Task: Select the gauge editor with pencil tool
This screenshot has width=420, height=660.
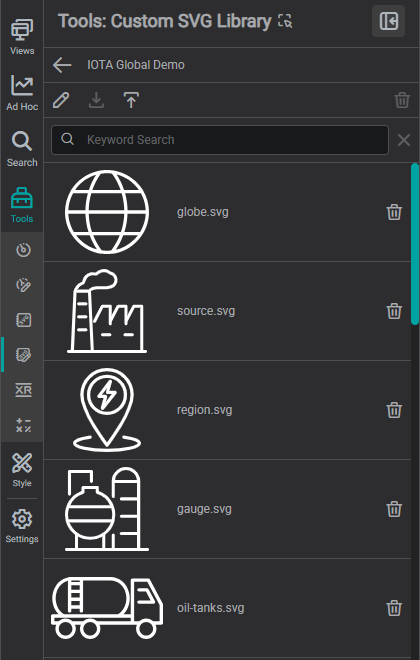Action: [x=23, y=285]
